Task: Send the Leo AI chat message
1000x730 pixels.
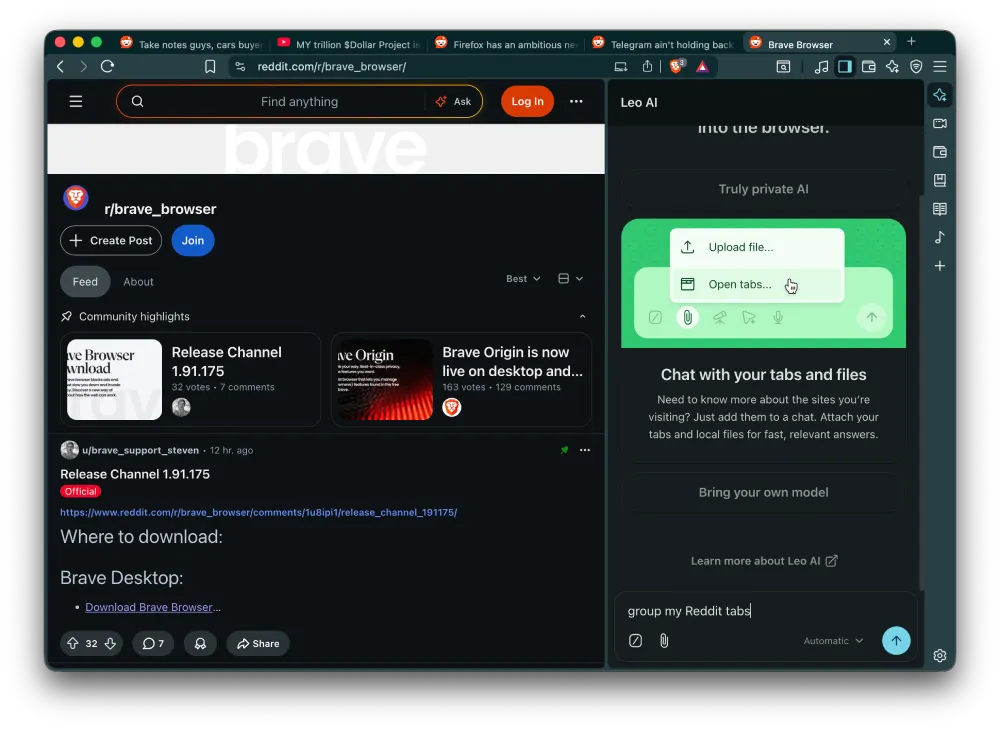Action: coord(896,641)
